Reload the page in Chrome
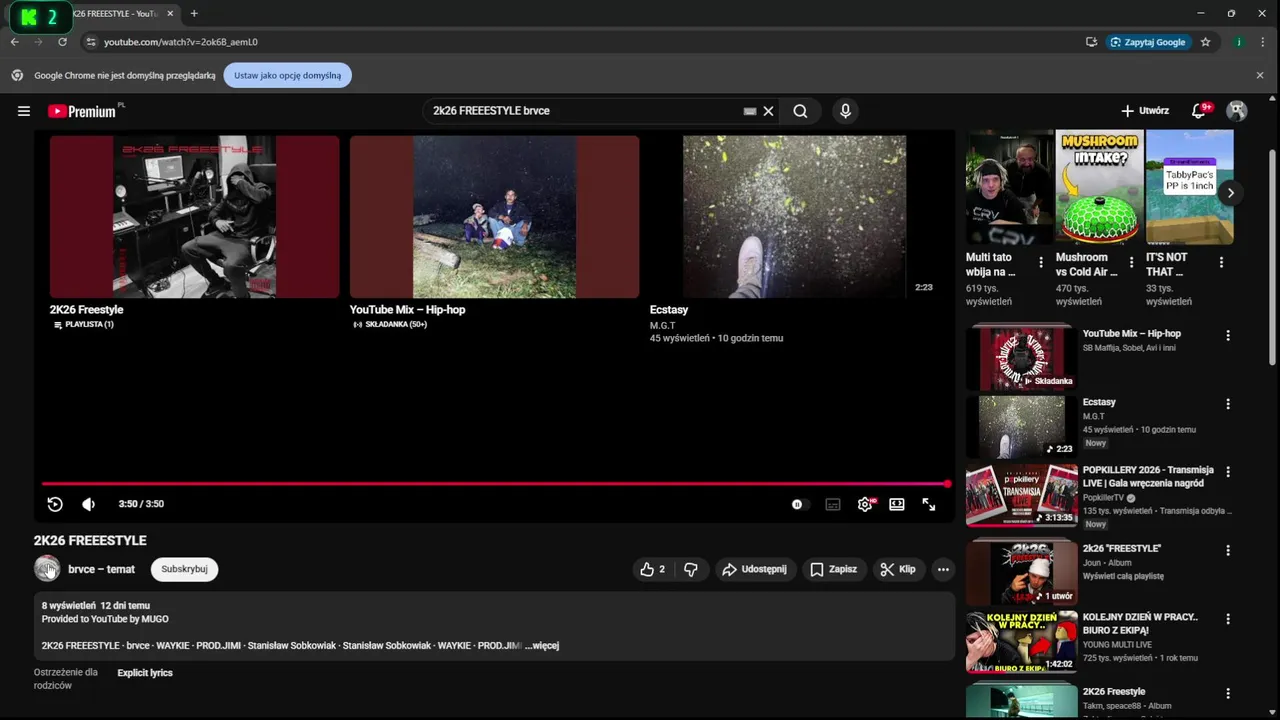1280x720 pixels. pos(62,42)
